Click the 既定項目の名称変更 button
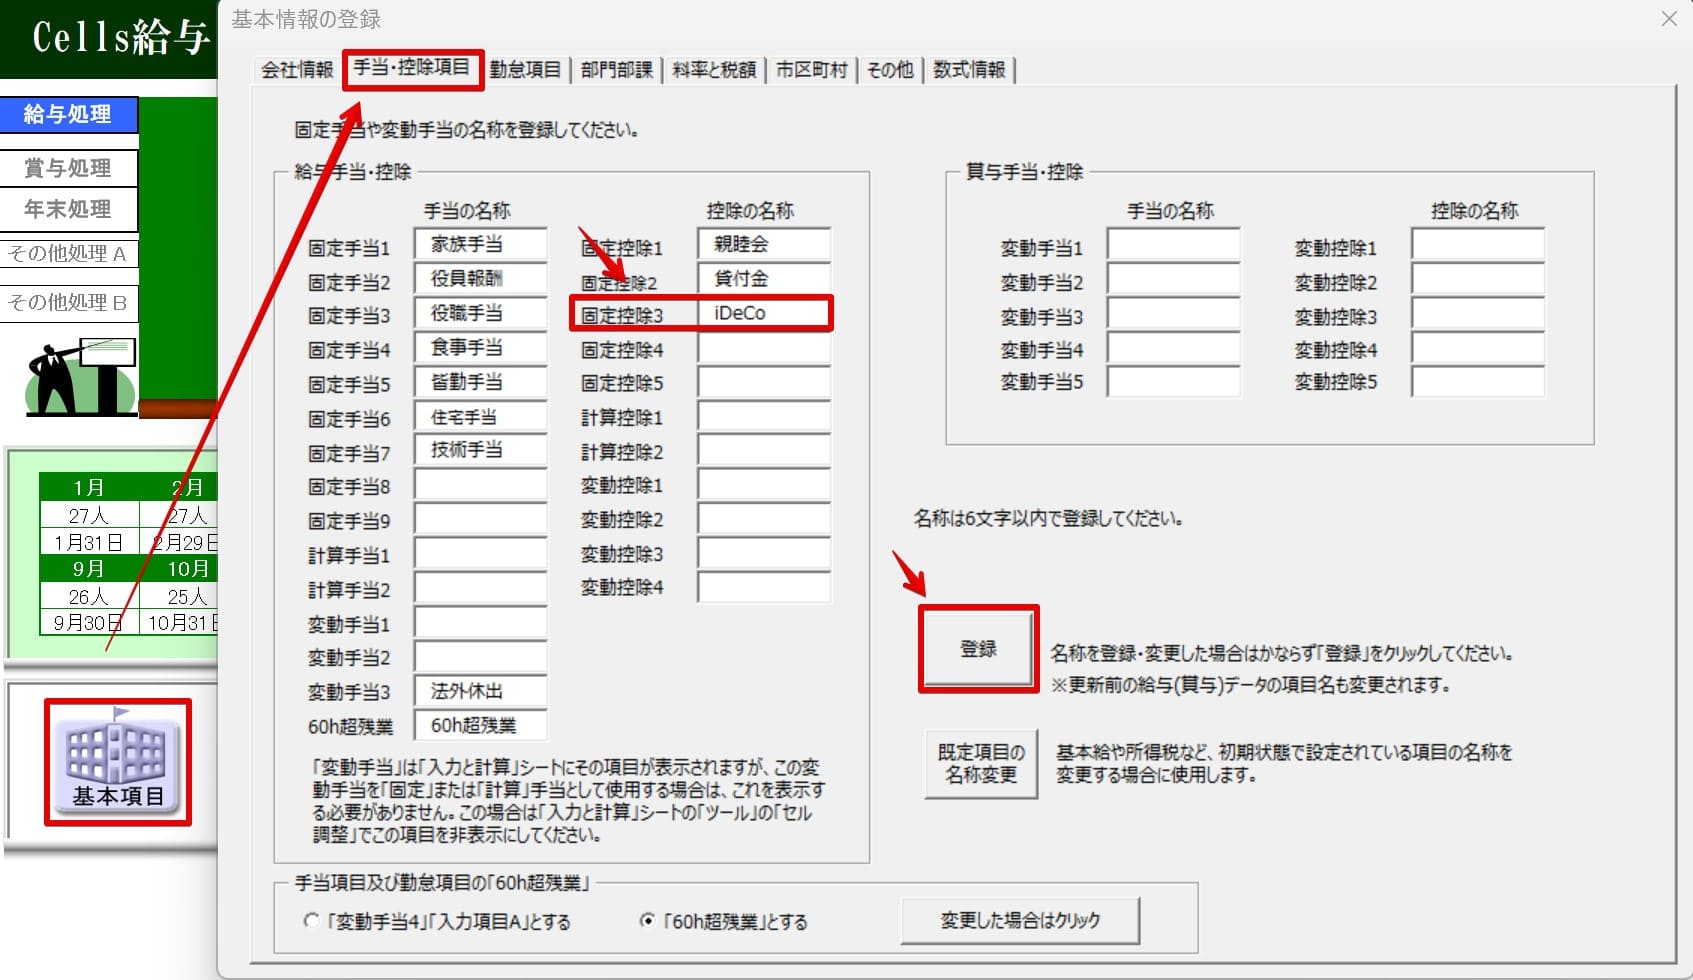 click(980, 764)
